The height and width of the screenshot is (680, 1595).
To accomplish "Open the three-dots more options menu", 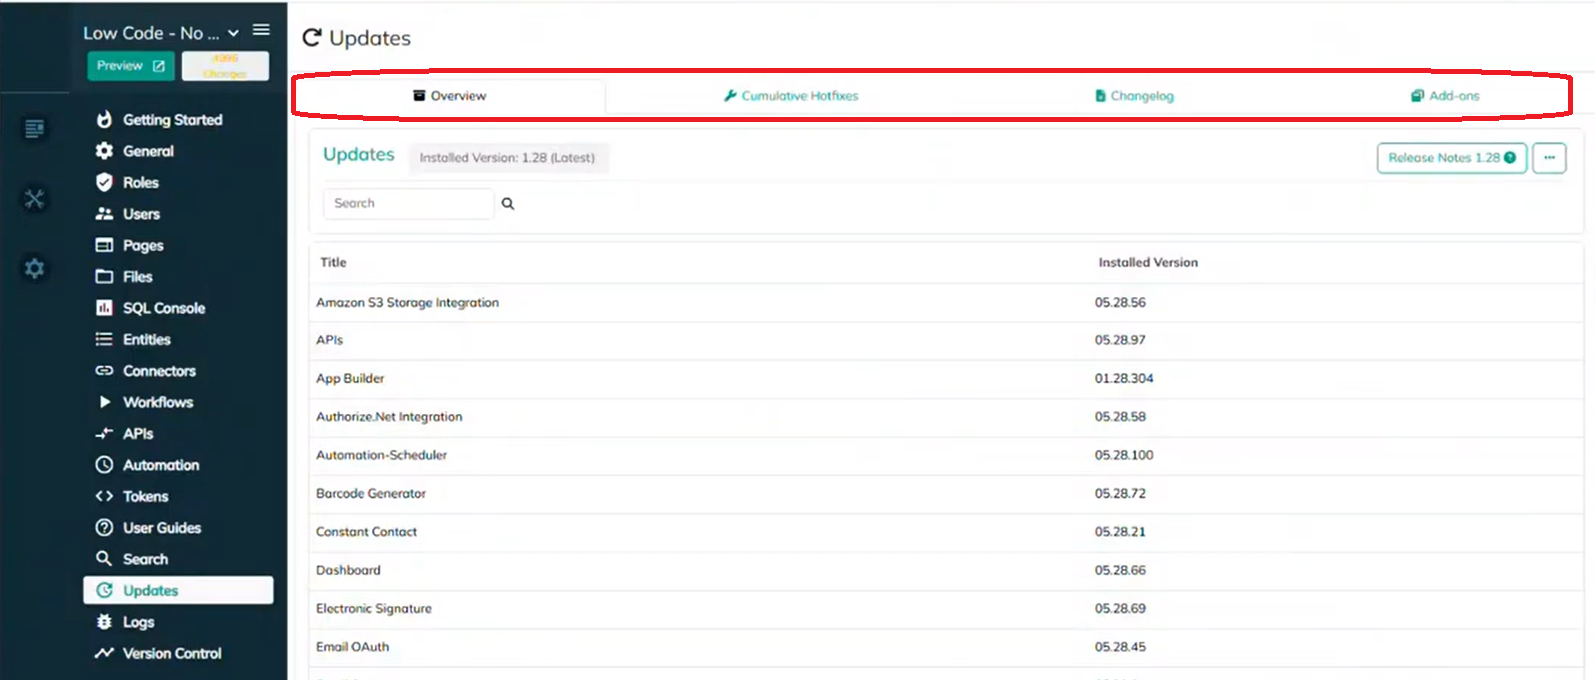I will 1549,158.
